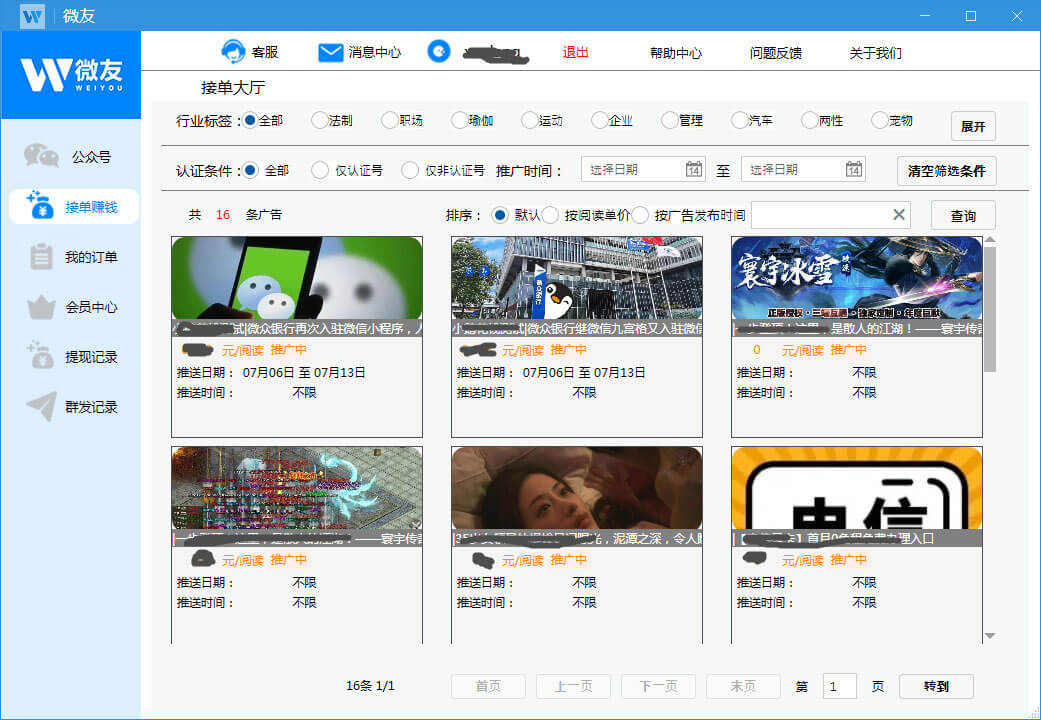Open the start date calendar picker
Screen dimensions: 1041x720
[x=694, y=170]
